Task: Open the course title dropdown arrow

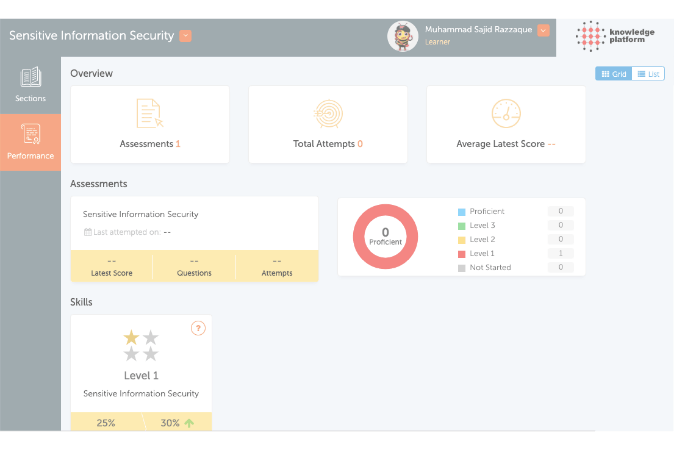Action: click(185, 36)
